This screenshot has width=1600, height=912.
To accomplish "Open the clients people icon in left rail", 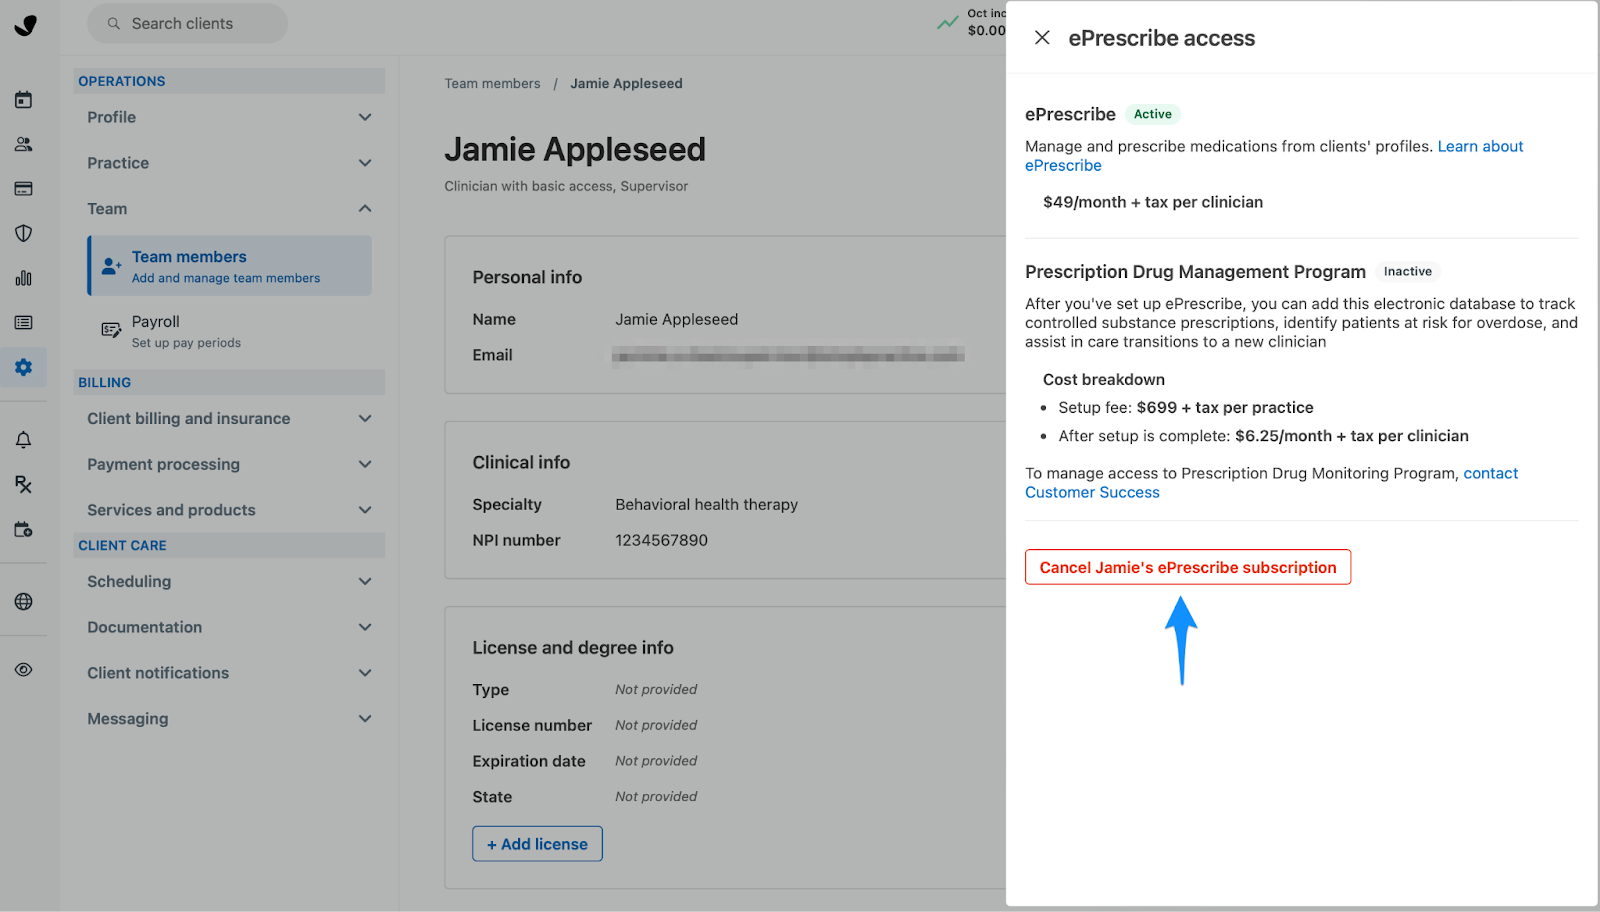I will [x=24, y=144].
